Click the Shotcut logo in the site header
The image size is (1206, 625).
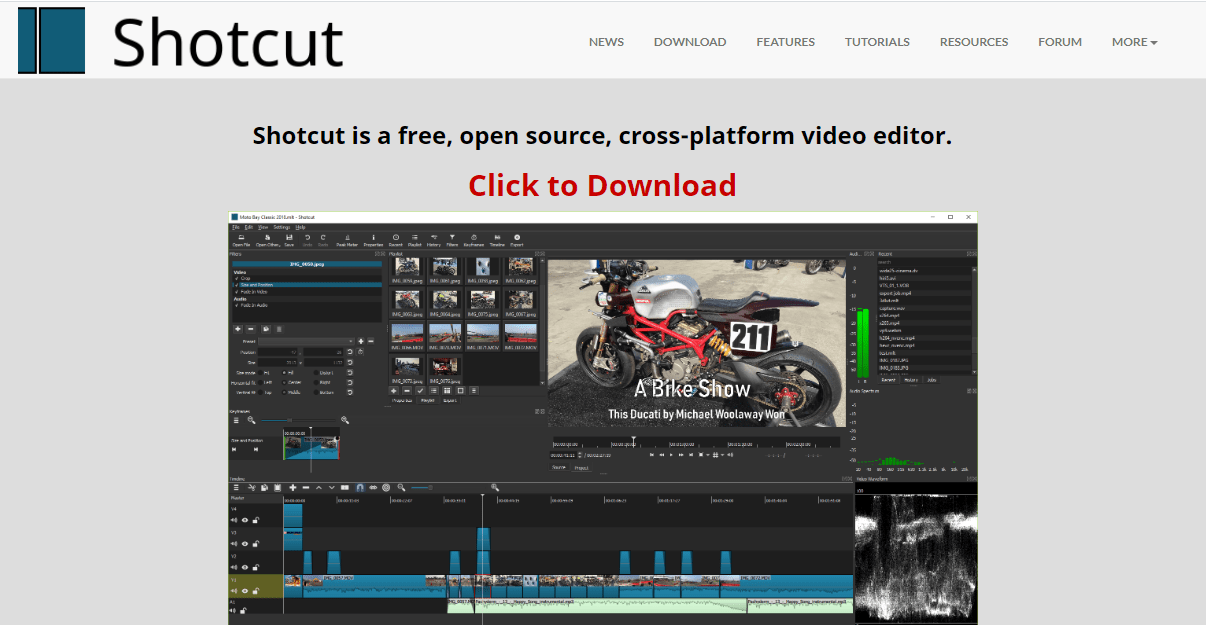coord(180,42)
